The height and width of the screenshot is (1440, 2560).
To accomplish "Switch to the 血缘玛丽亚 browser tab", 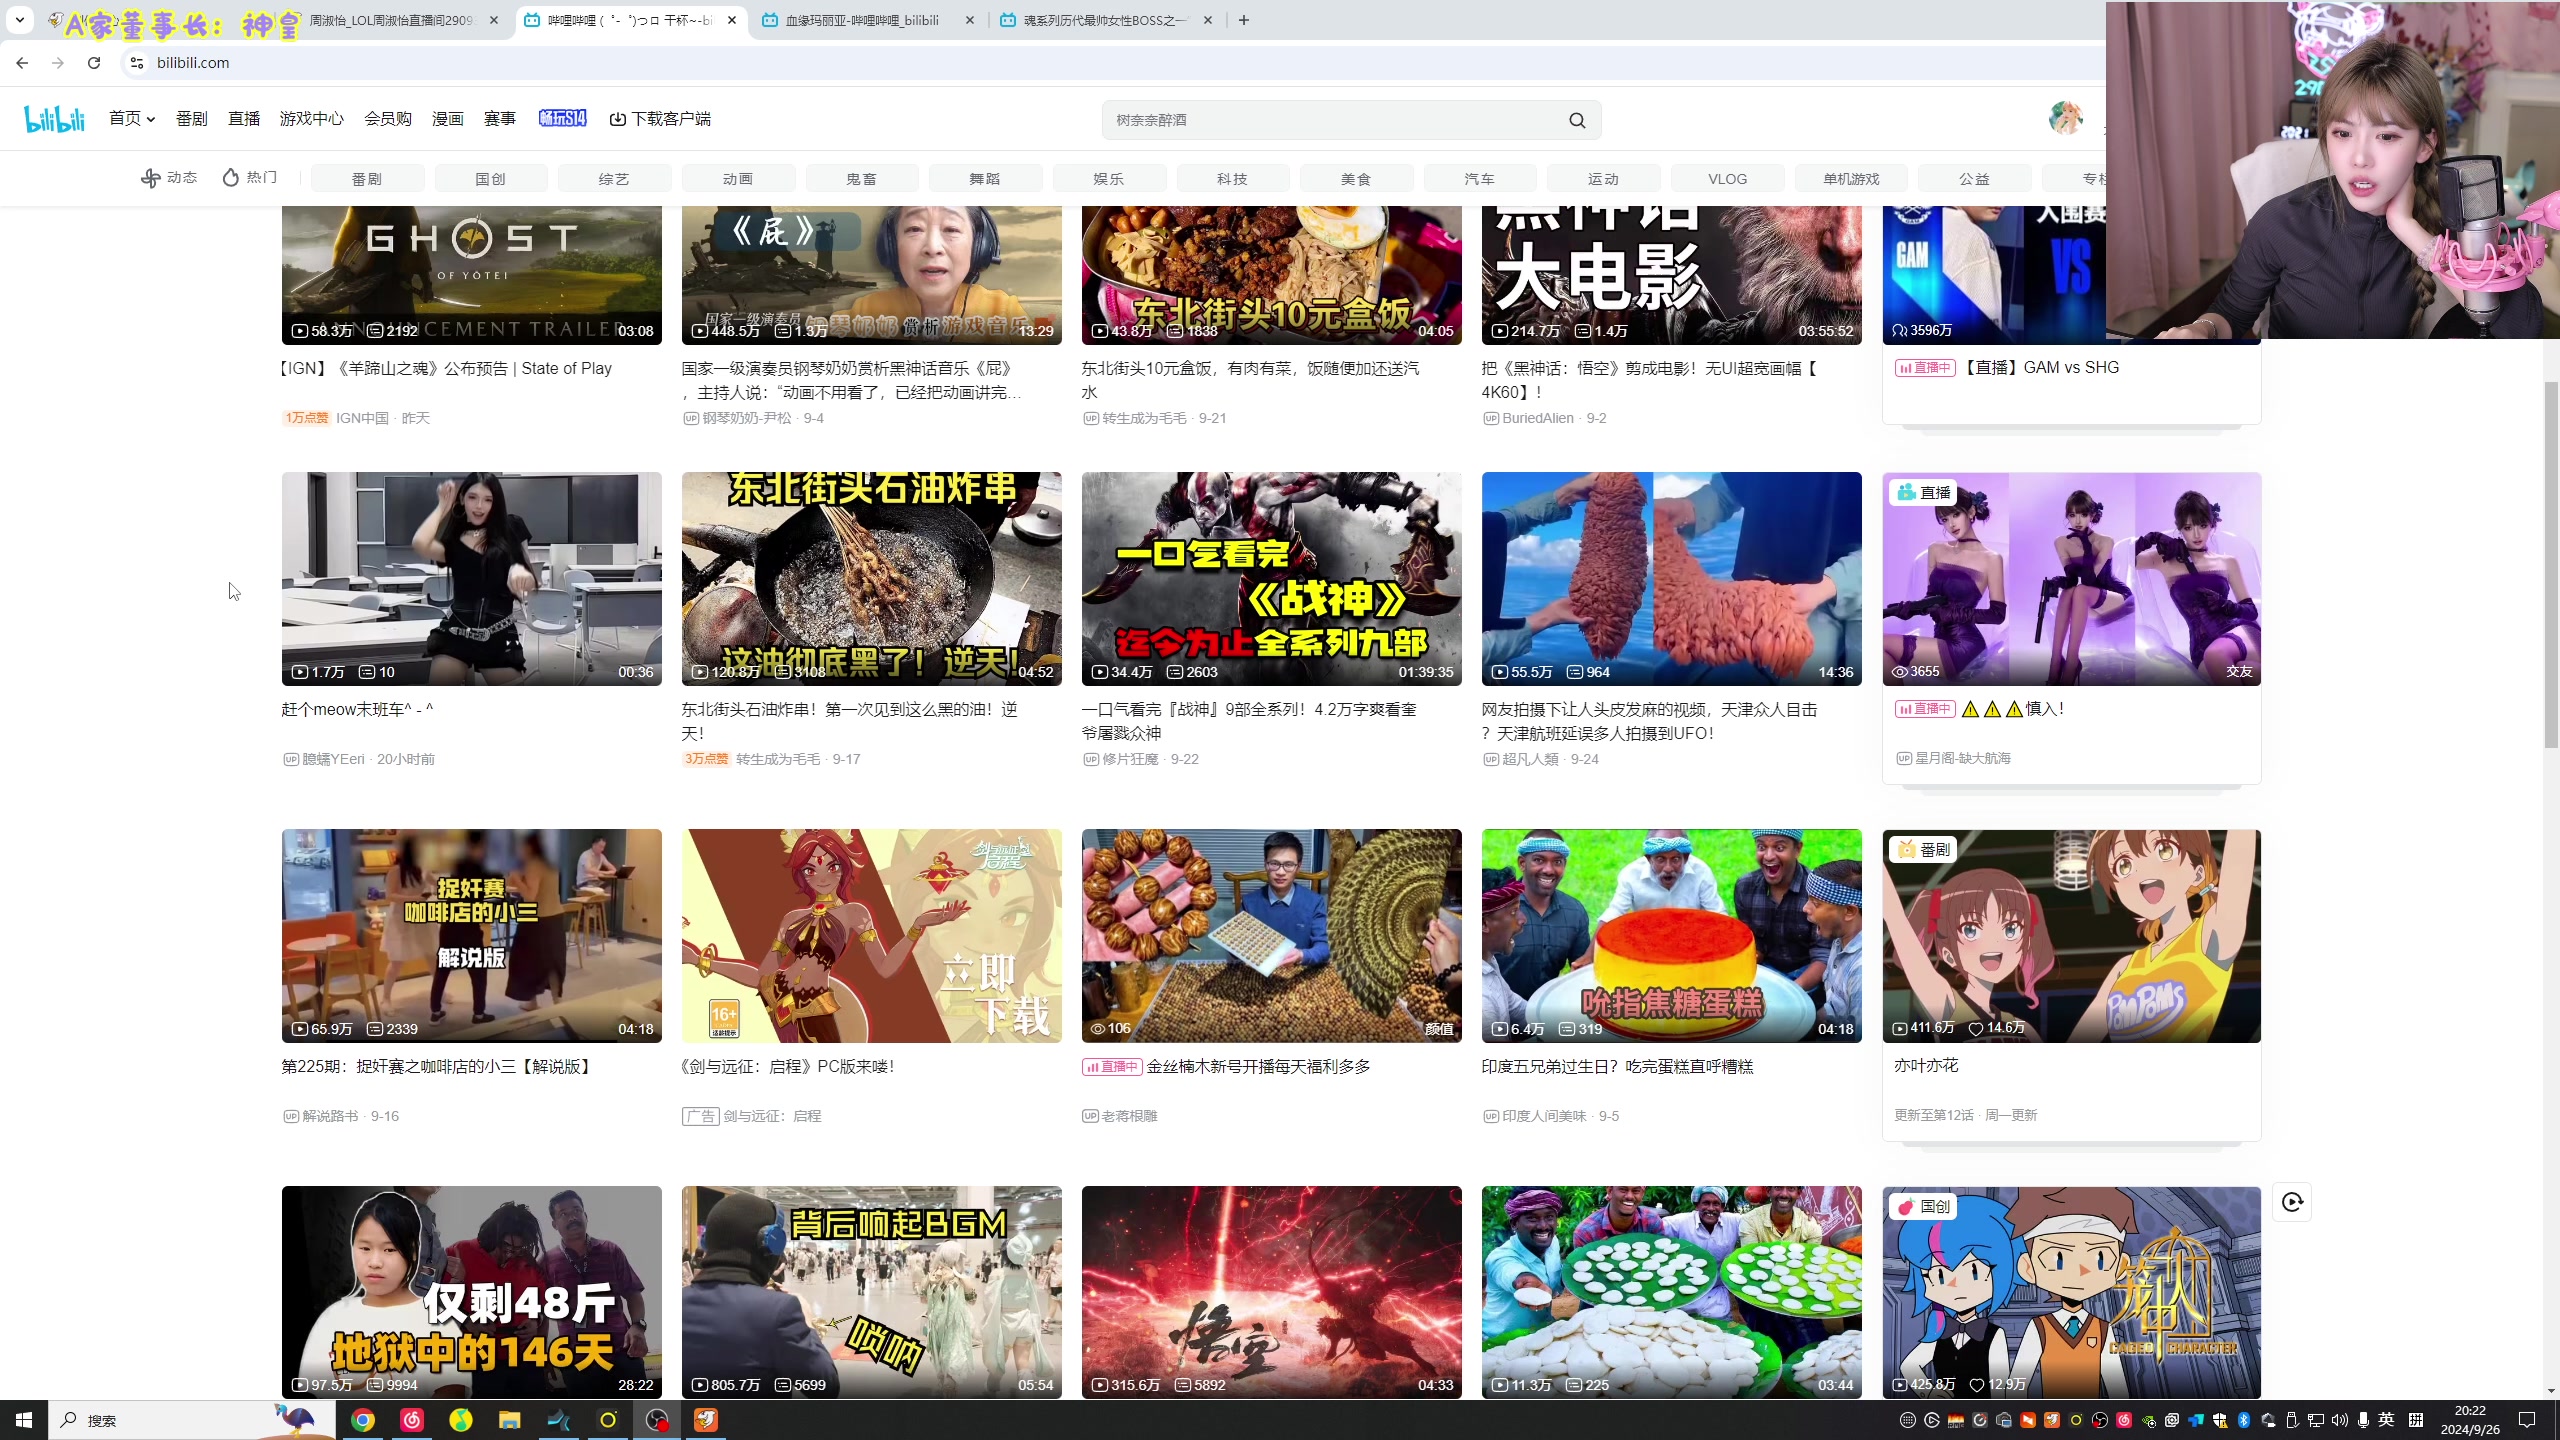I will (x=866, y=20).
